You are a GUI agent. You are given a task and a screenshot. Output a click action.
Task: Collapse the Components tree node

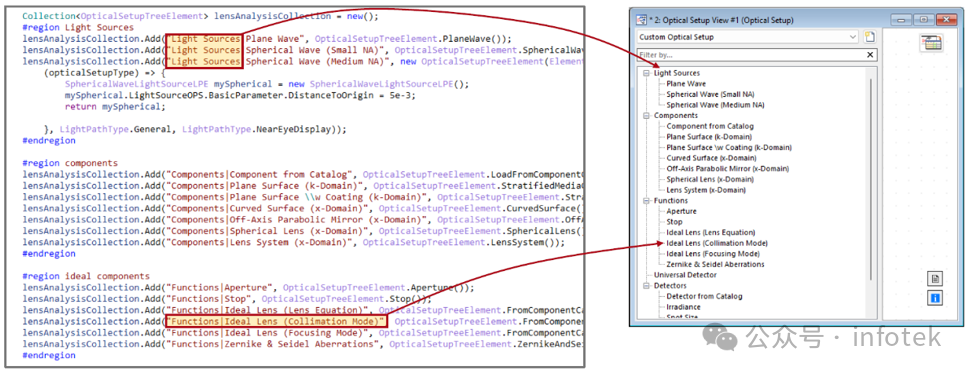tap(647, 116)
